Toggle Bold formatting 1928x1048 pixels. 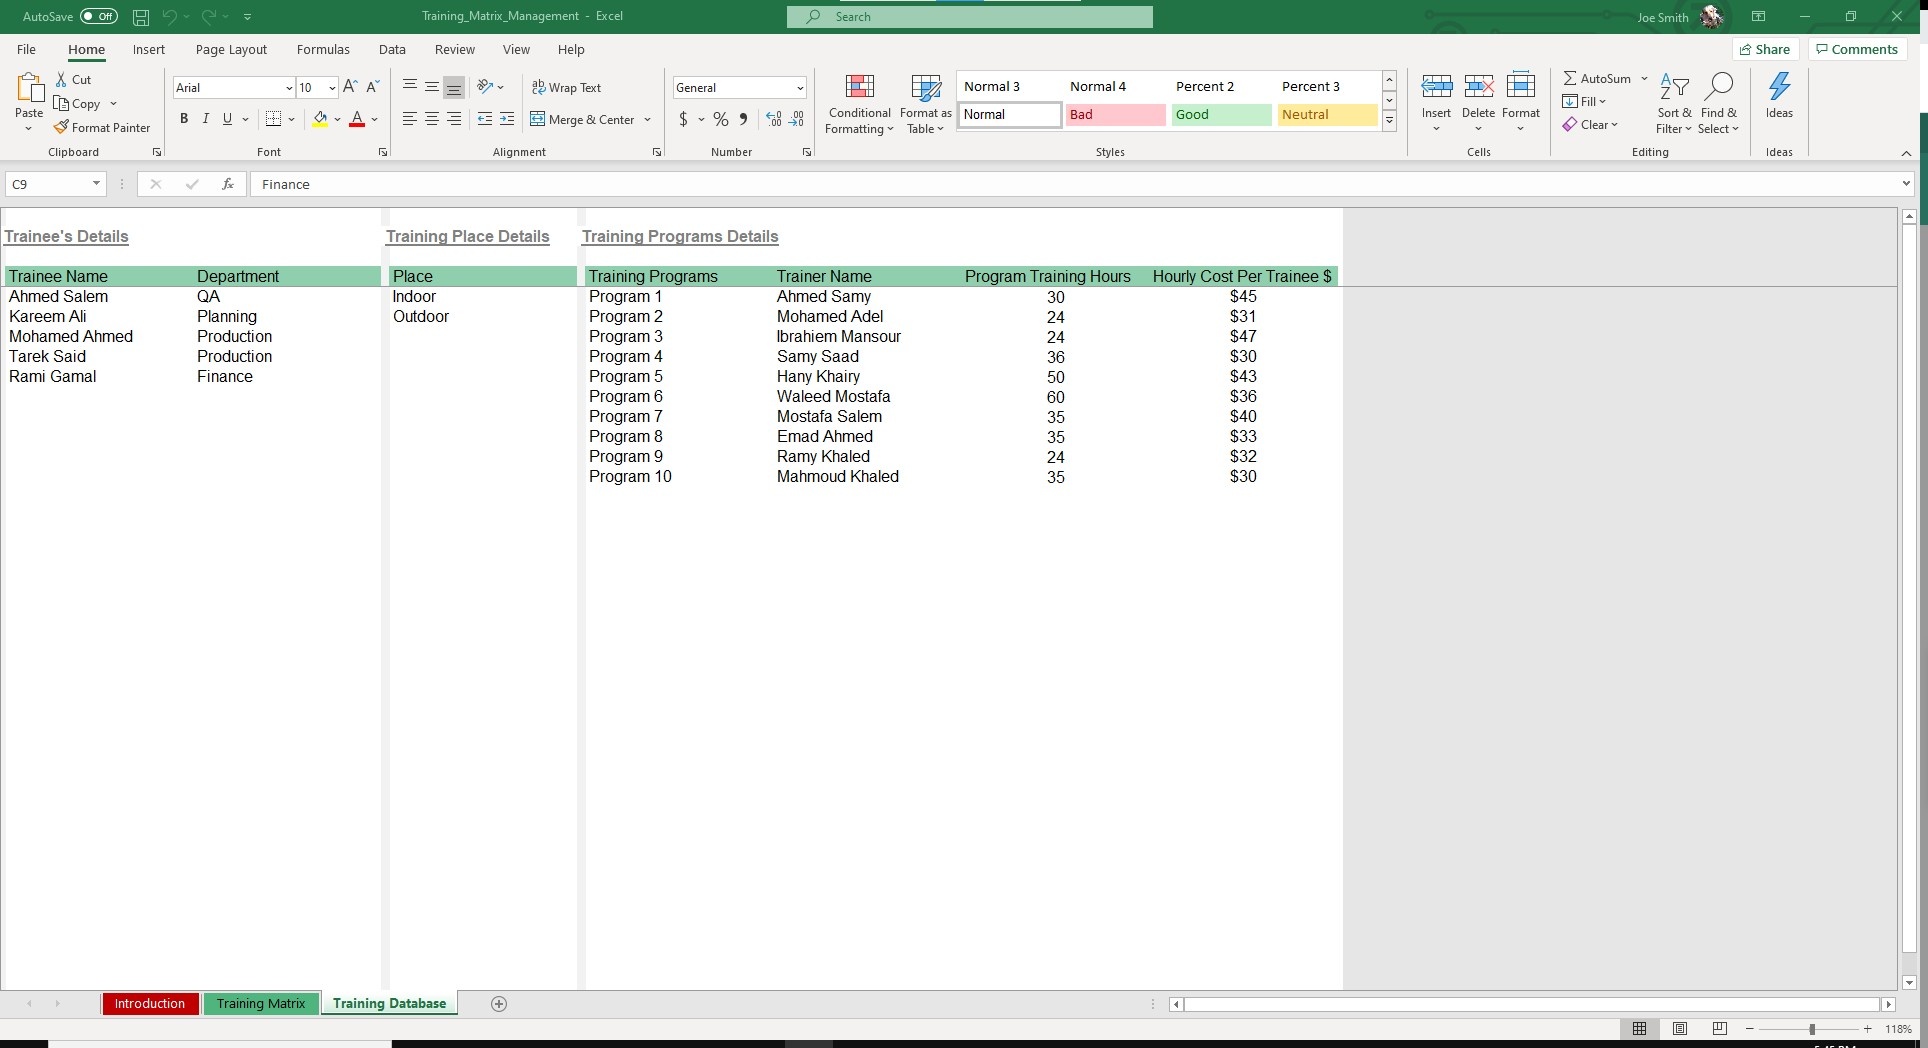184,119
